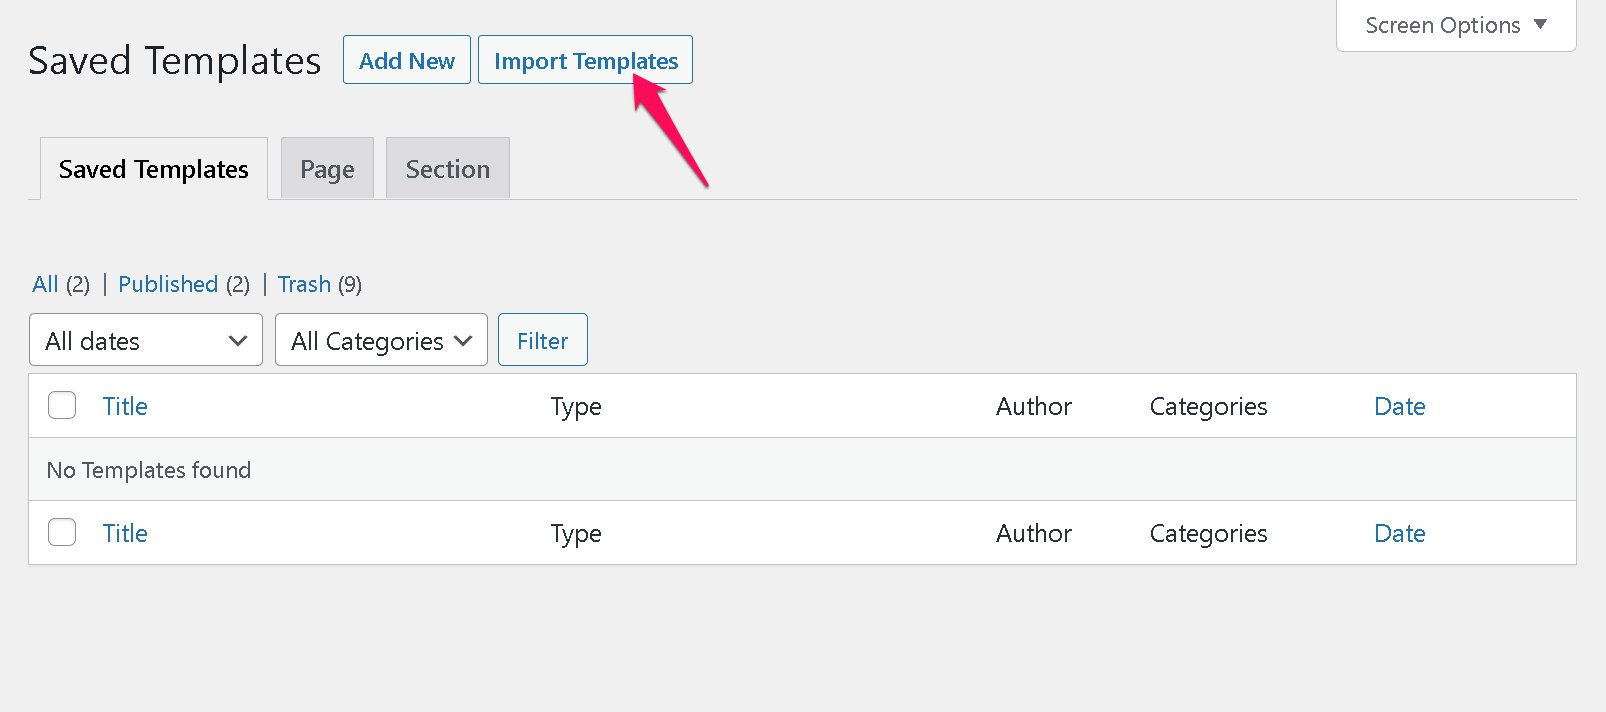Apply the Filter button

point(542,340)
